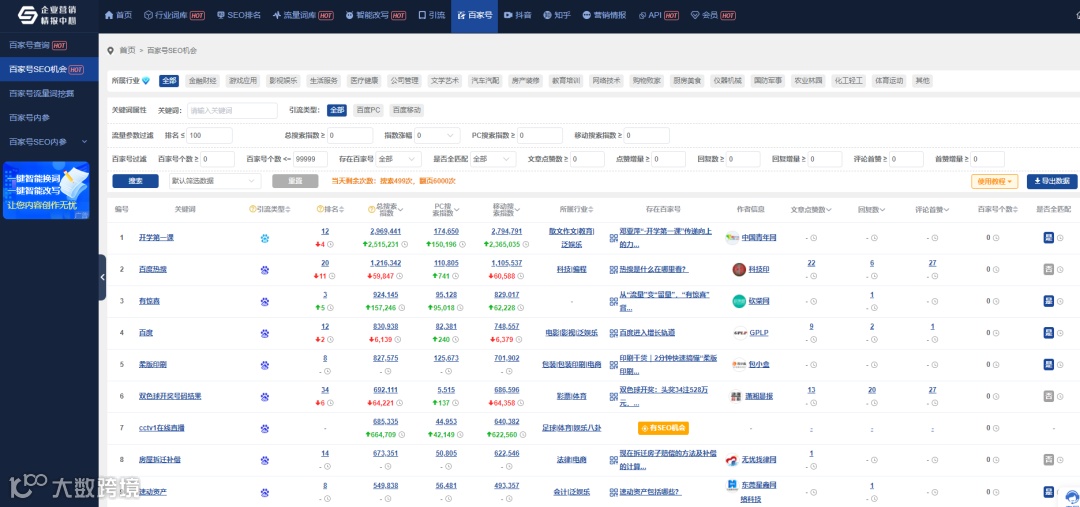Click the 欣荣网 author avatar

tap(738, 301)
